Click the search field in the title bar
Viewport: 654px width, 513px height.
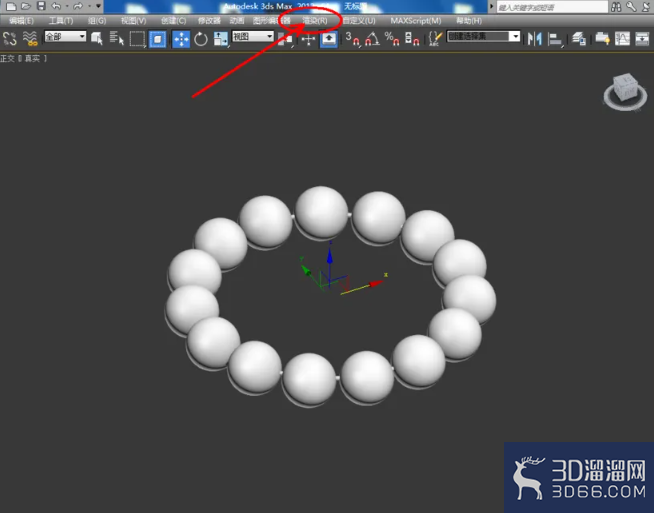(552, 7)
